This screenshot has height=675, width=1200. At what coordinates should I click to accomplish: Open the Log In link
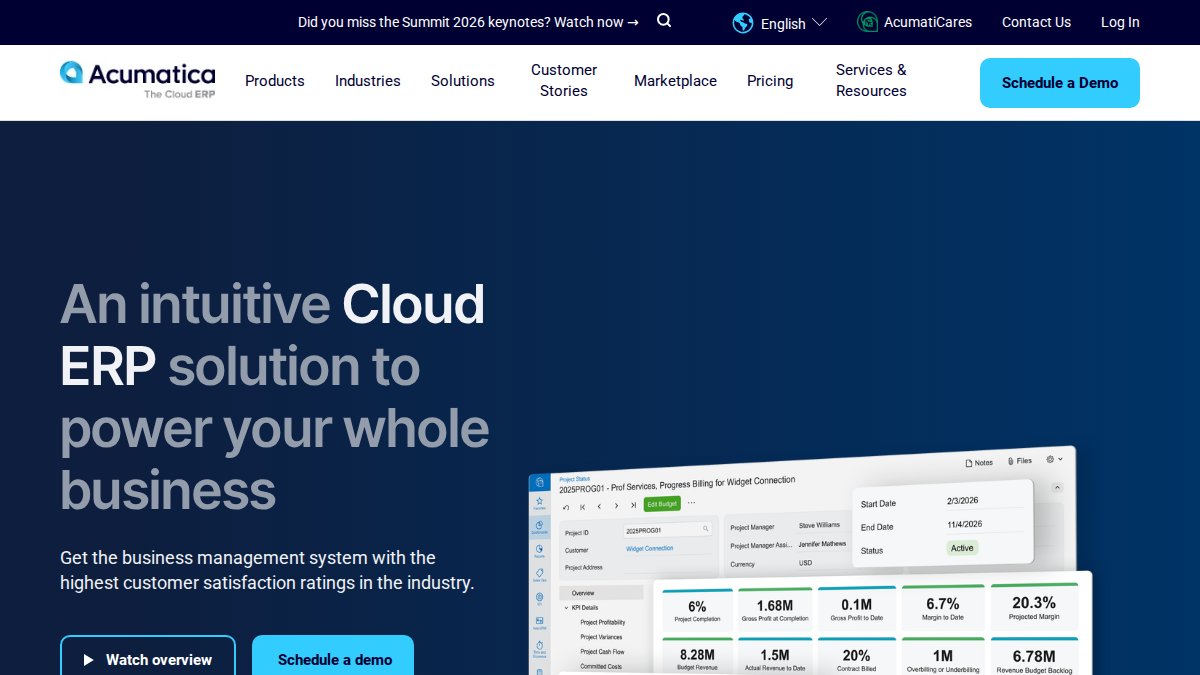click(1120, 22)
